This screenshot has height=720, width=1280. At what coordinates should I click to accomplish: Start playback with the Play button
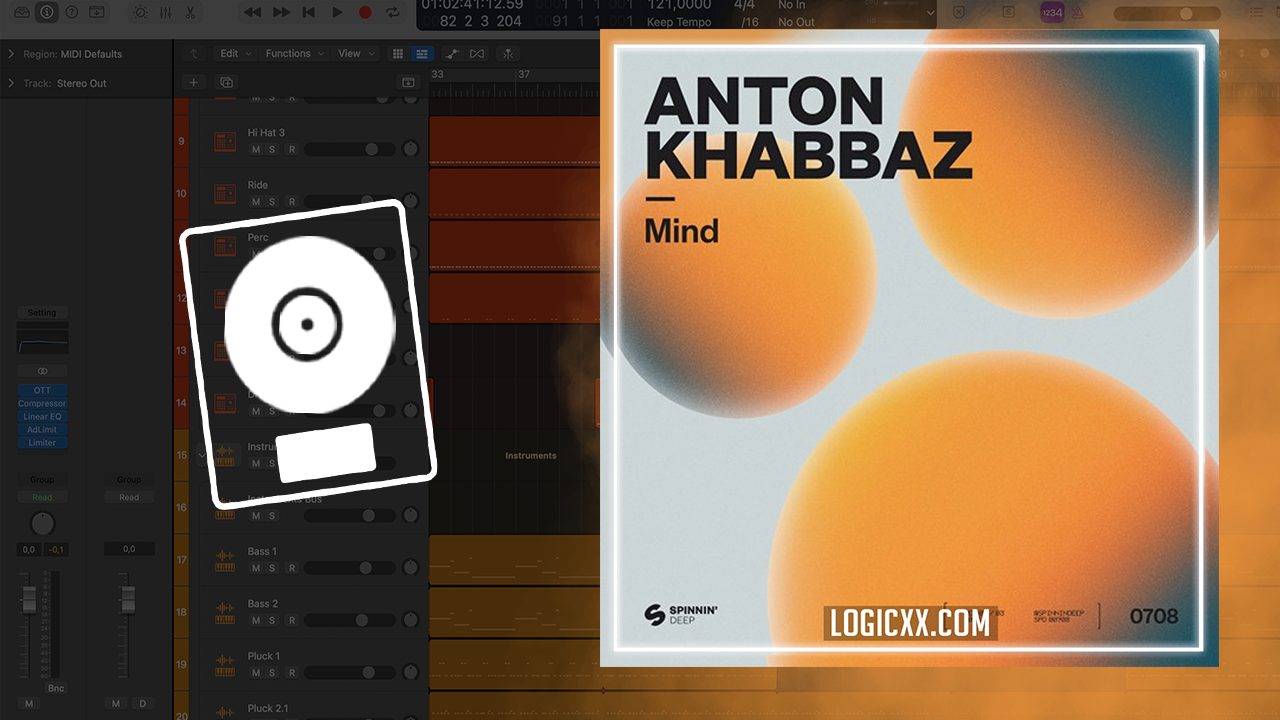337,12
